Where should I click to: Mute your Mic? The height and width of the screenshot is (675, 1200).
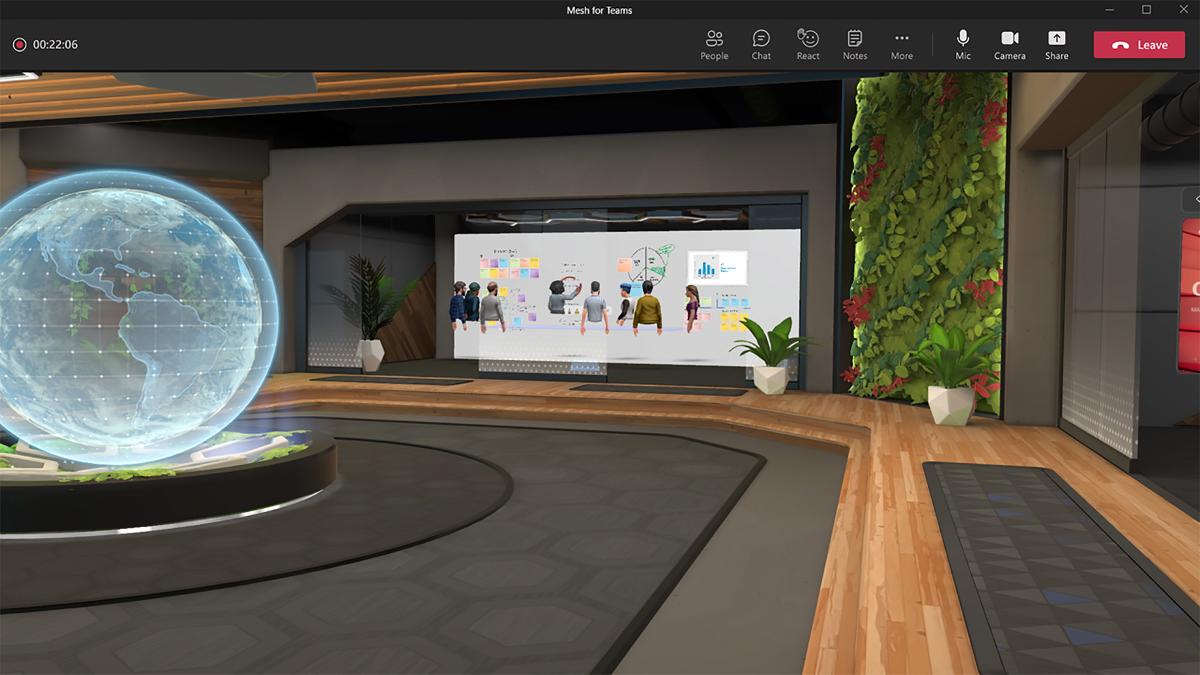[962, 43]
